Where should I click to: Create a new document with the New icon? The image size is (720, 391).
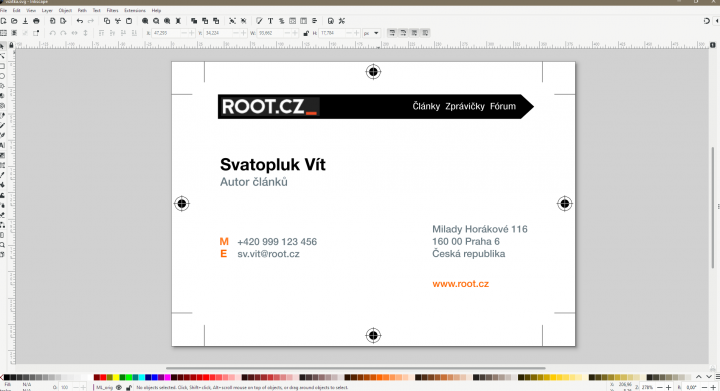[4, 21]
